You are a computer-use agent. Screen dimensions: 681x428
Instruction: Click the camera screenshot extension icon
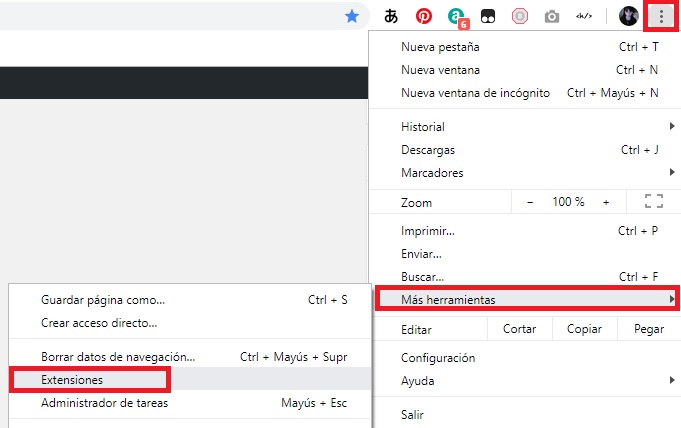tap(551, 16)
